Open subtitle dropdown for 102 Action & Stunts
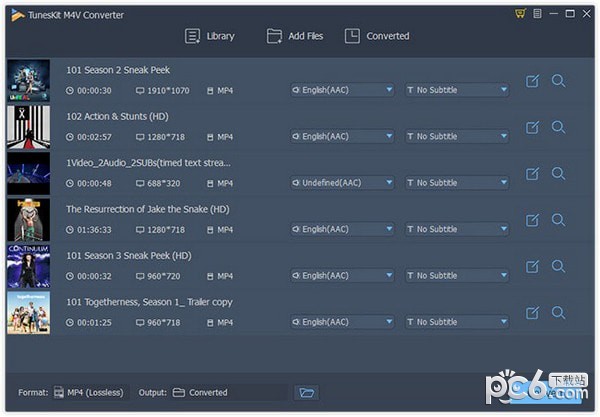This screenshot has width=600, height=417. point(457,136)
